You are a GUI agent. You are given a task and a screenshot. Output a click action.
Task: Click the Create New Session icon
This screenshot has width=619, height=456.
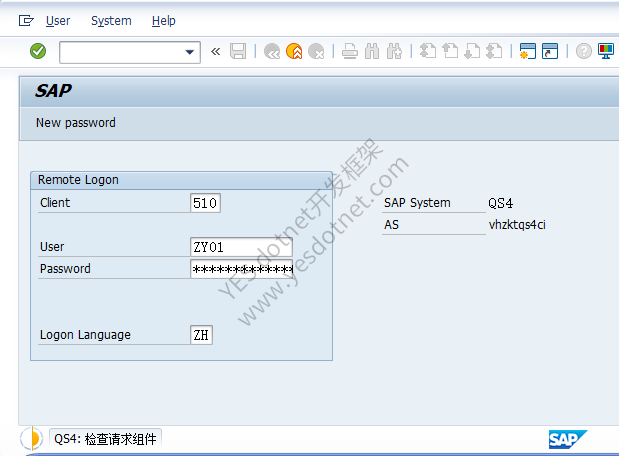(x=527, y=51)
